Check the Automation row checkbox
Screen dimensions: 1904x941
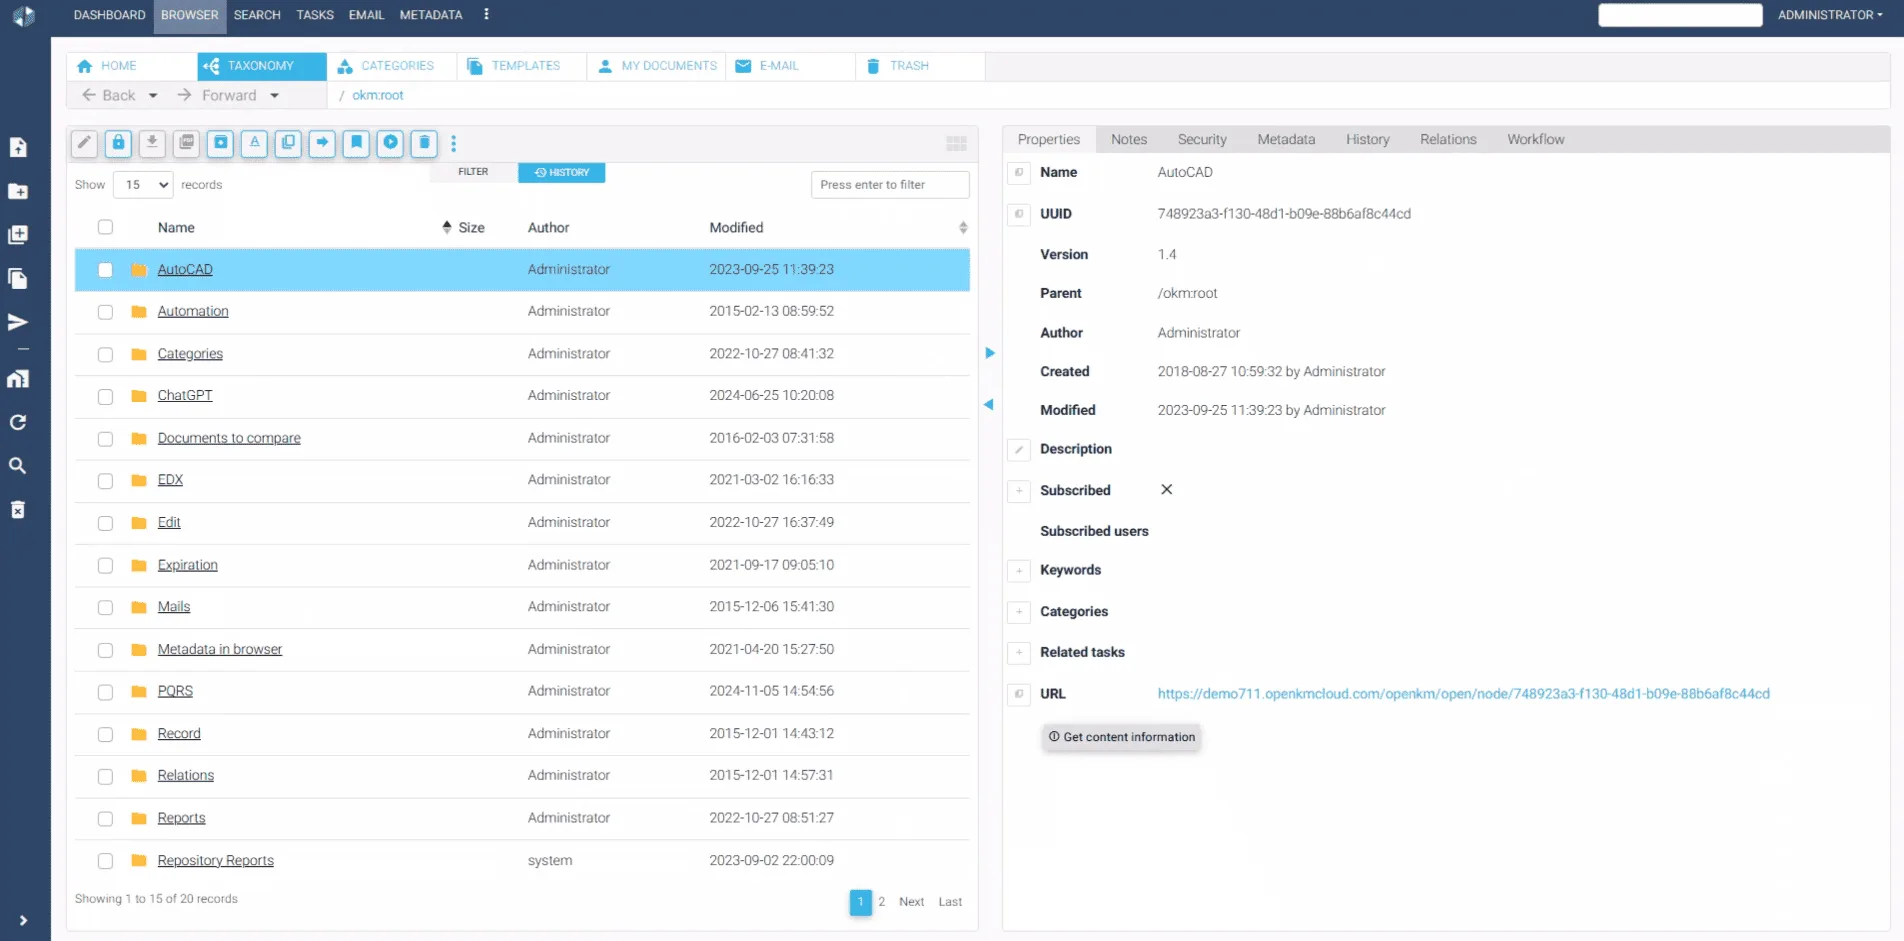click(x=105, y=312)
